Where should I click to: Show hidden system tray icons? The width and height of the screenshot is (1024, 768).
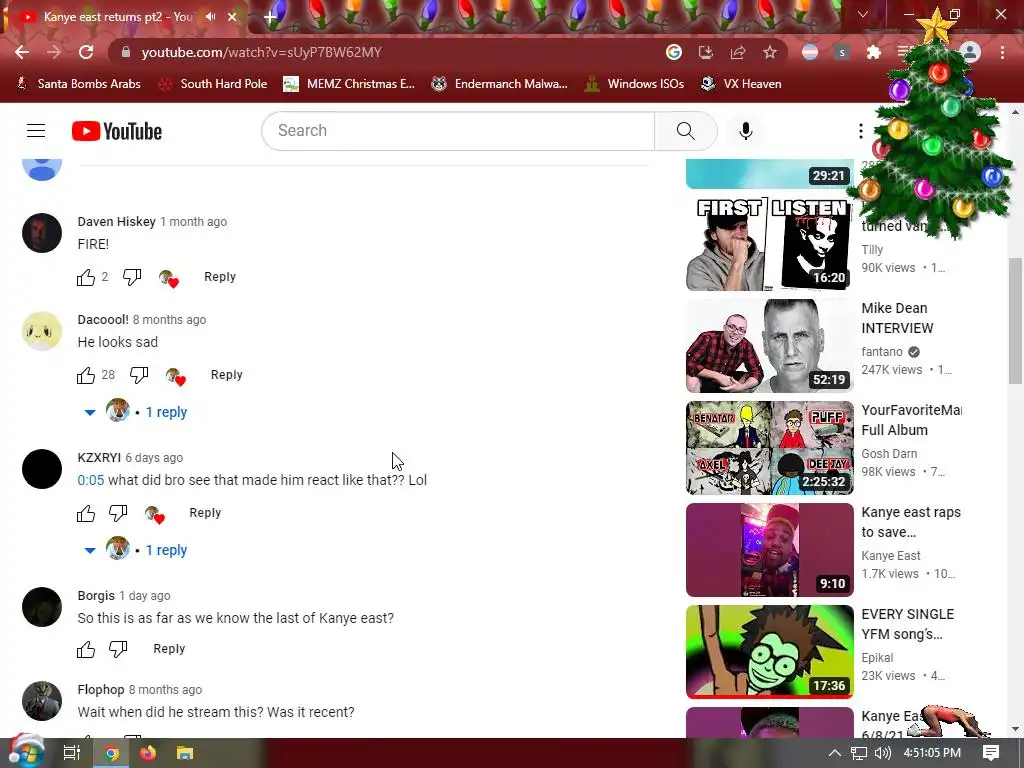835,753
